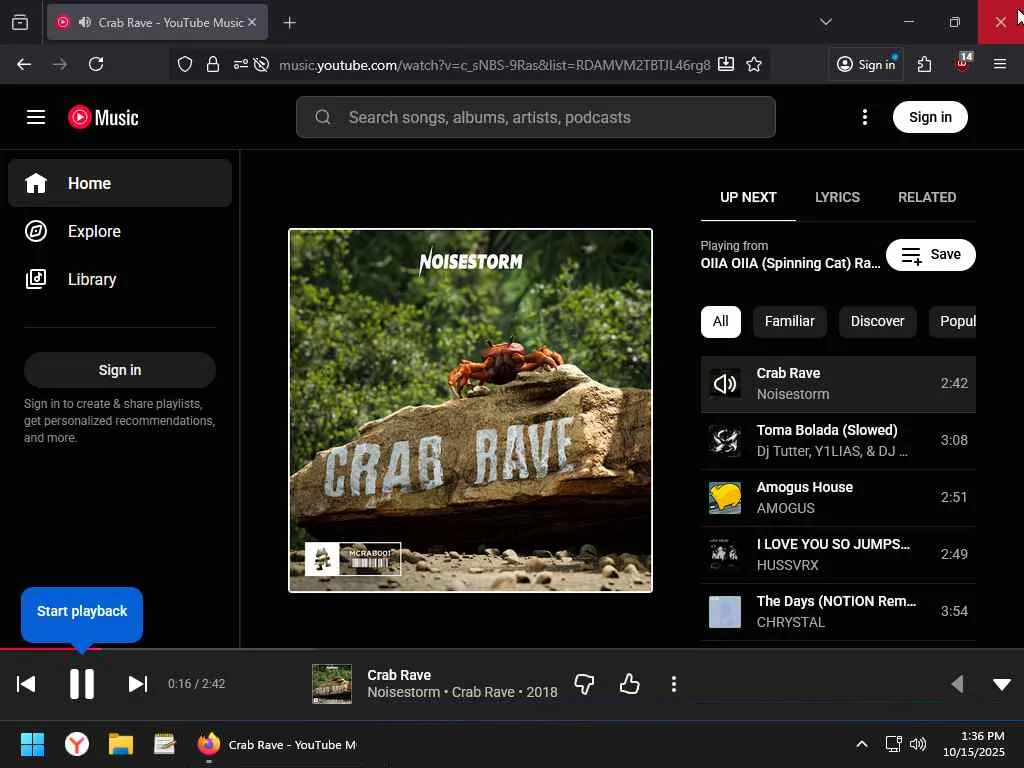Click the Crab Rave now-playing speaker icon
This screenshot has height=768, width=1024.
[x=725, y=384]
